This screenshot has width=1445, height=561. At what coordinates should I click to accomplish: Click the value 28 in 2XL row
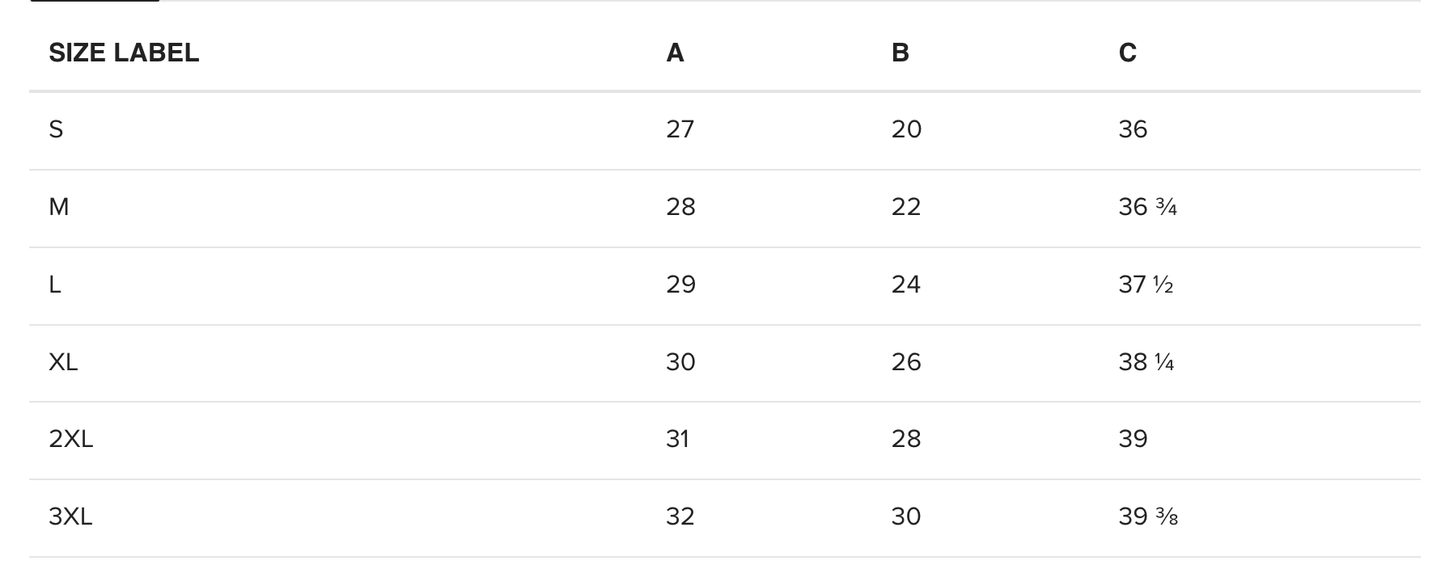(906, 439)
